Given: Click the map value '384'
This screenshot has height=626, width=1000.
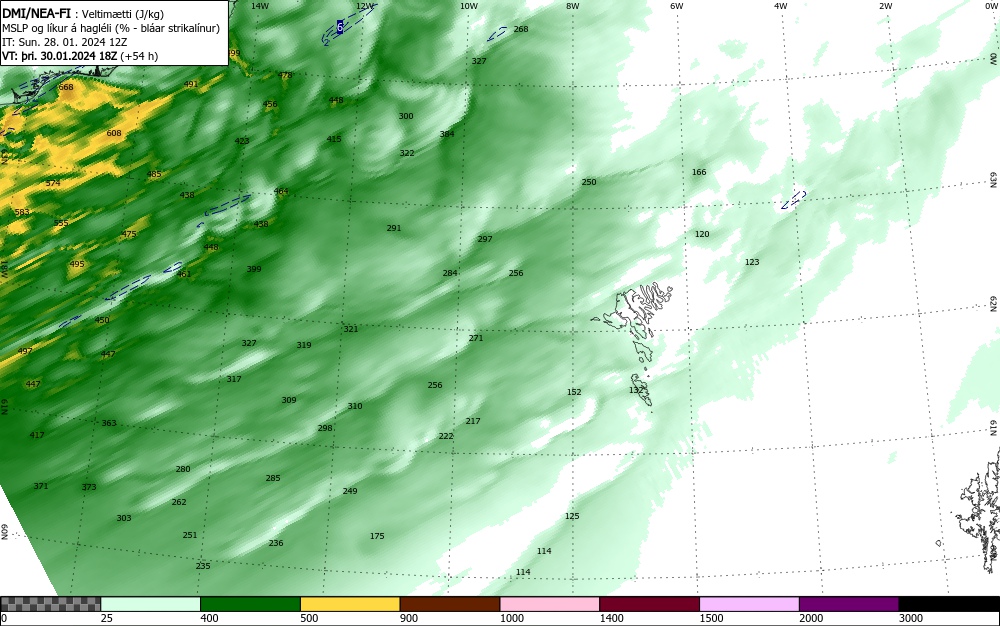Looking at the screenshot, I should (447, 134).
